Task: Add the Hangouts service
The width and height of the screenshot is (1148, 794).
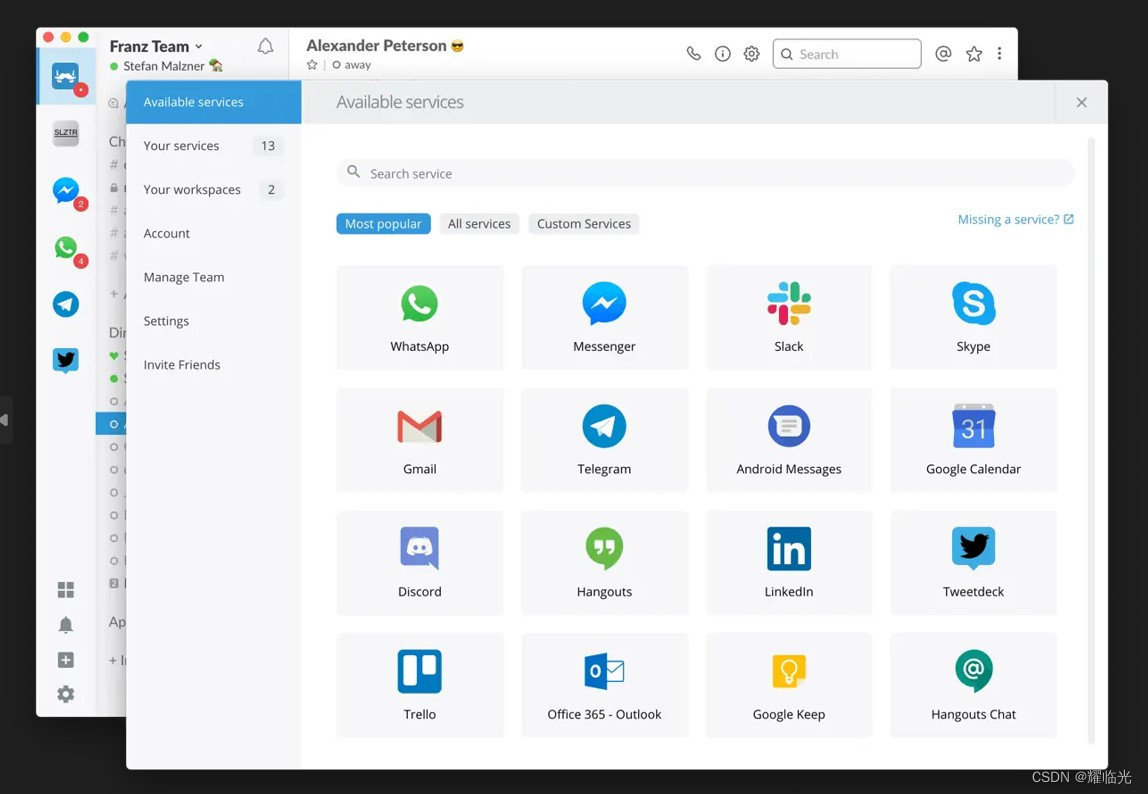Action: [x=604, y=563]
